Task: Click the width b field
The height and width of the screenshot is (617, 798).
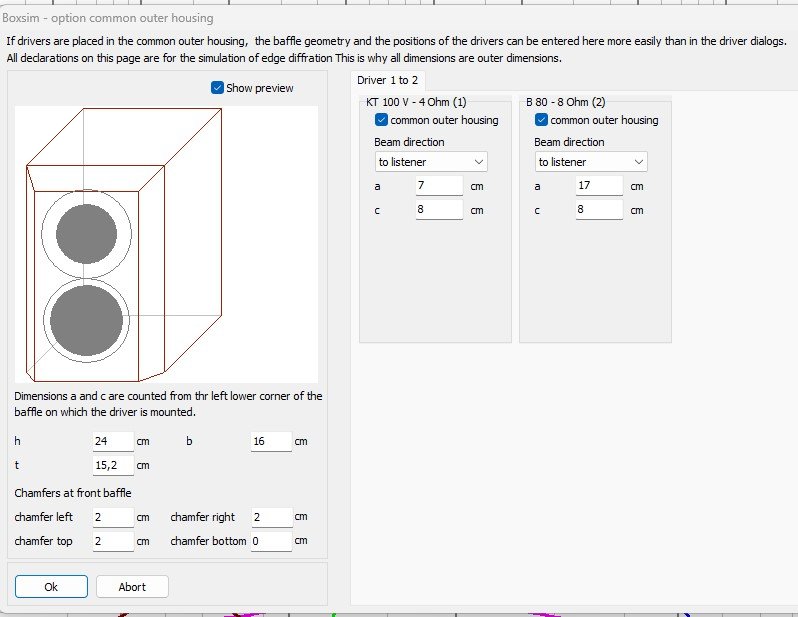Action: point(271,441)
